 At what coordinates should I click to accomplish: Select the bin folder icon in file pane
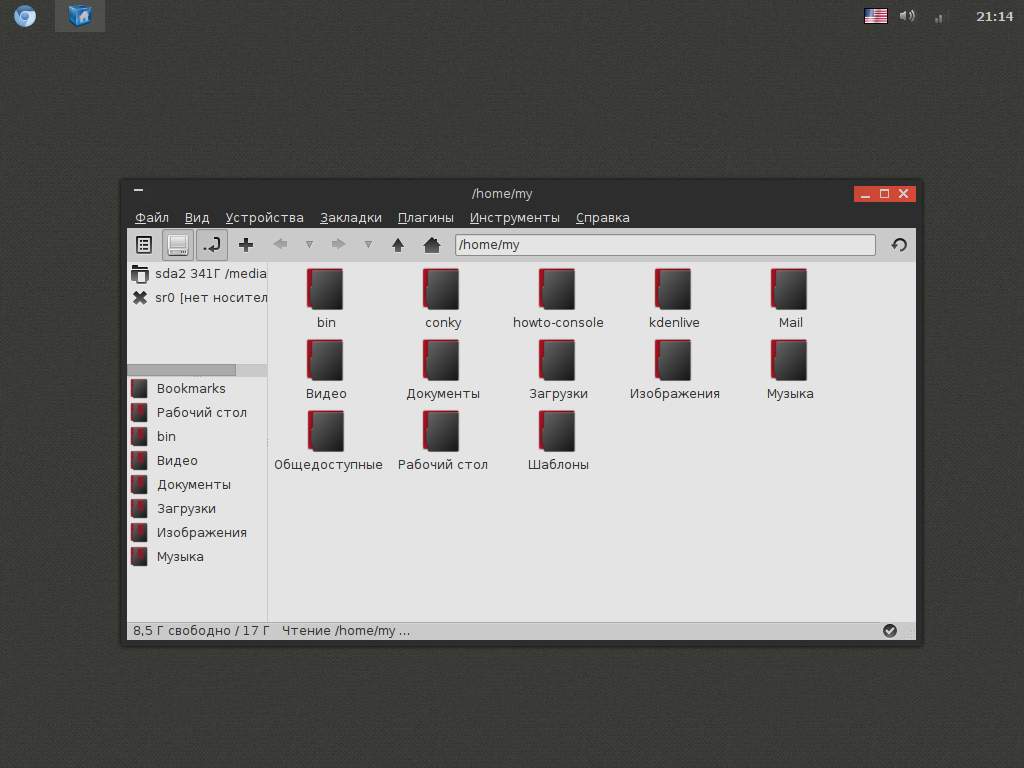pos(325,289)
